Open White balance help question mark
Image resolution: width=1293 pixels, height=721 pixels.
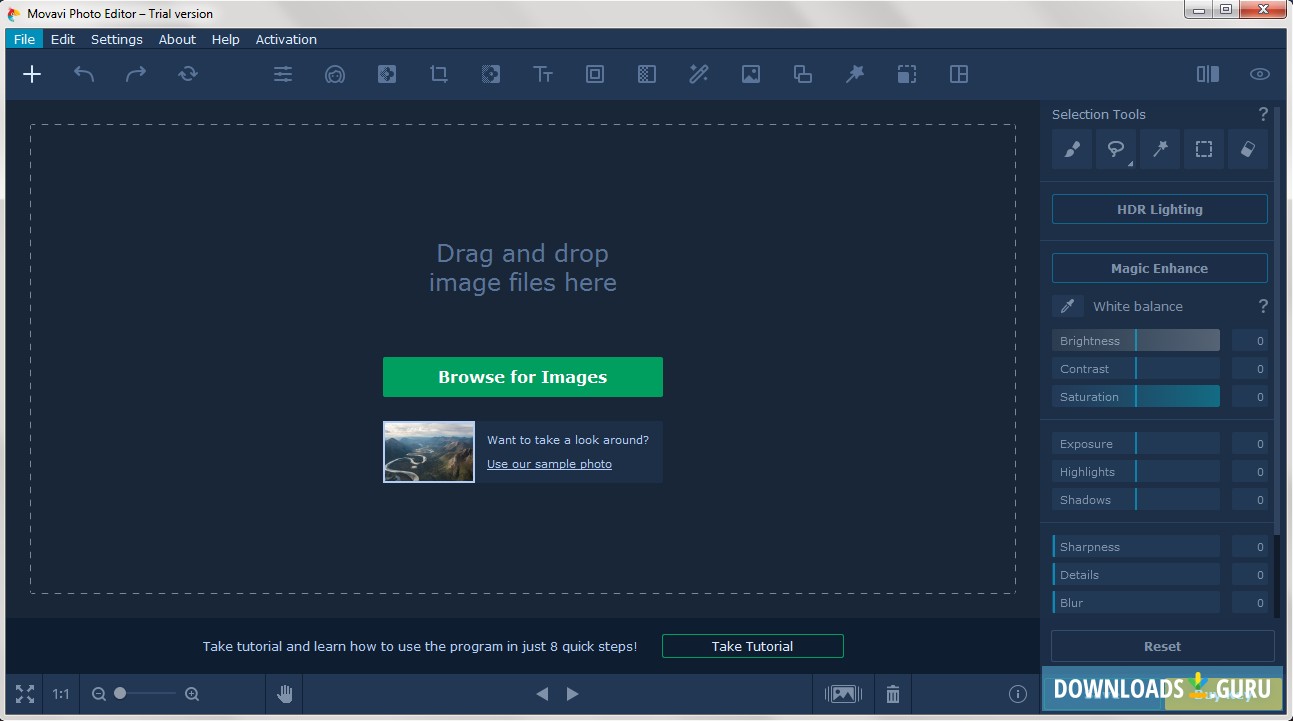click(1263, 306)
